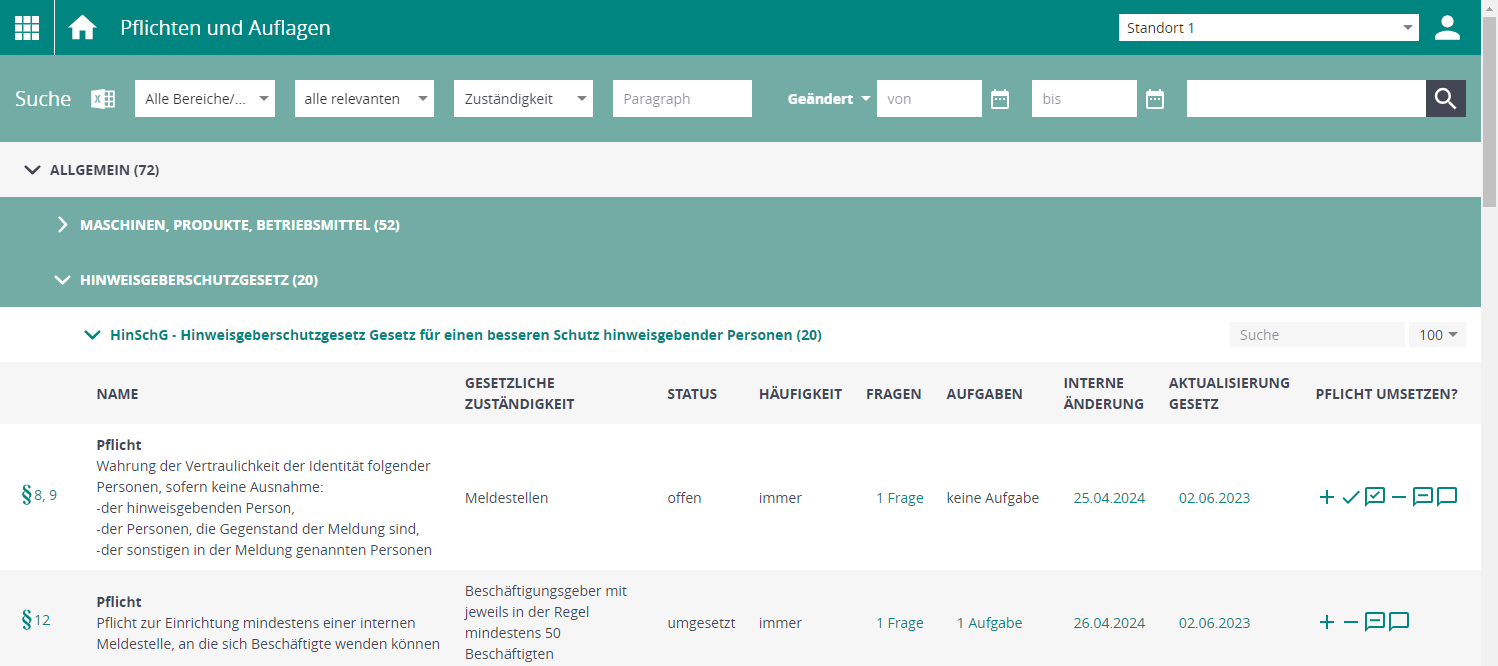
Task: Open '1 Frage' link on § 12 row
Action: (899, 622)
